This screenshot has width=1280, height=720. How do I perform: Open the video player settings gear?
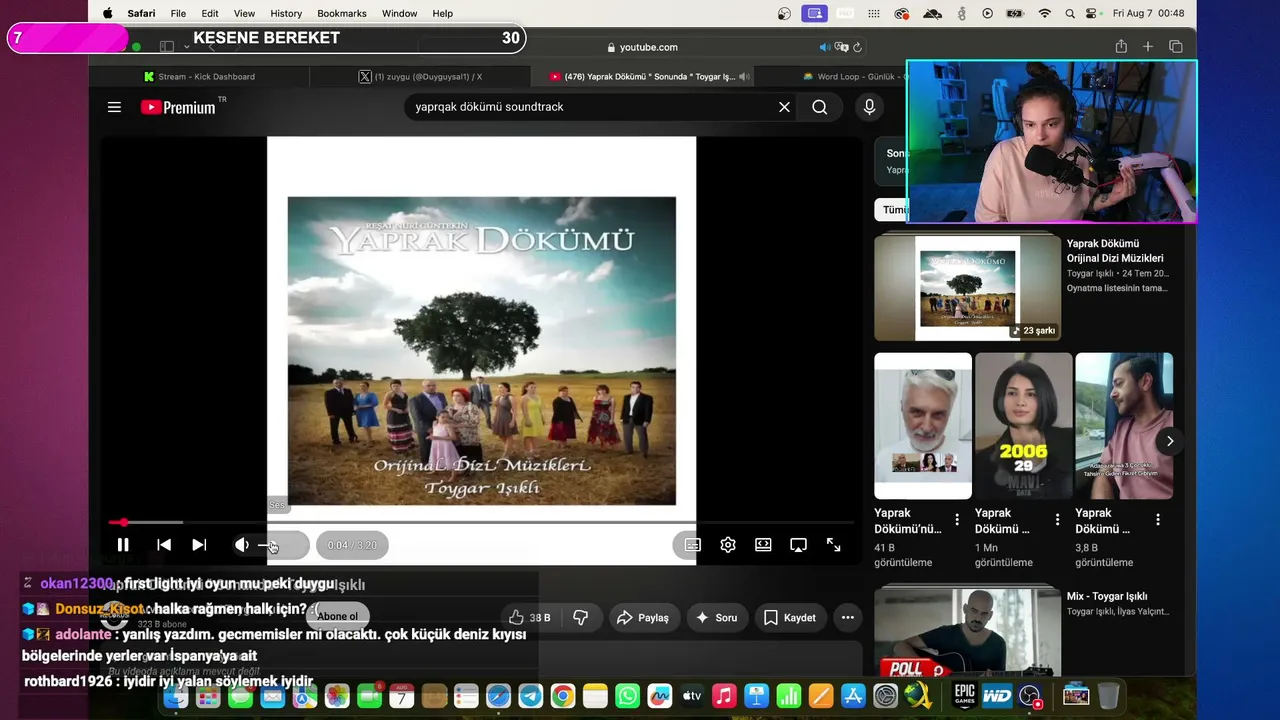(728, 545)
